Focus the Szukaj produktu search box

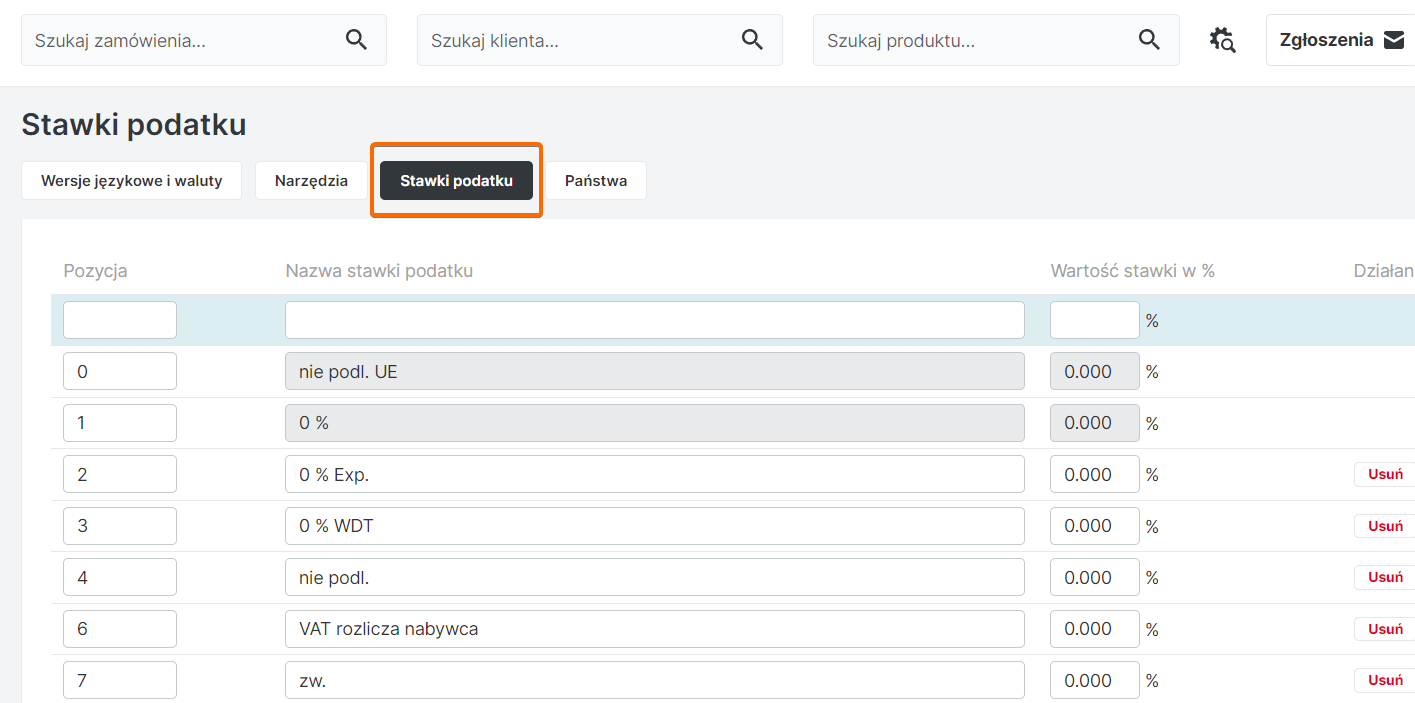(975, 40)
